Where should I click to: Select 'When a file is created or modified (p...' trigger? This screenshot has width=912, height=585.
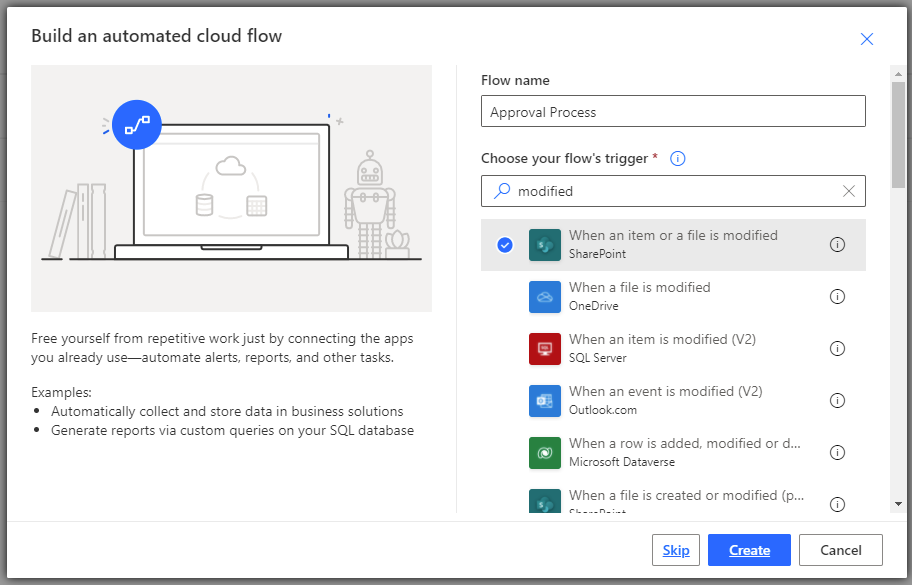coord(673,496)
